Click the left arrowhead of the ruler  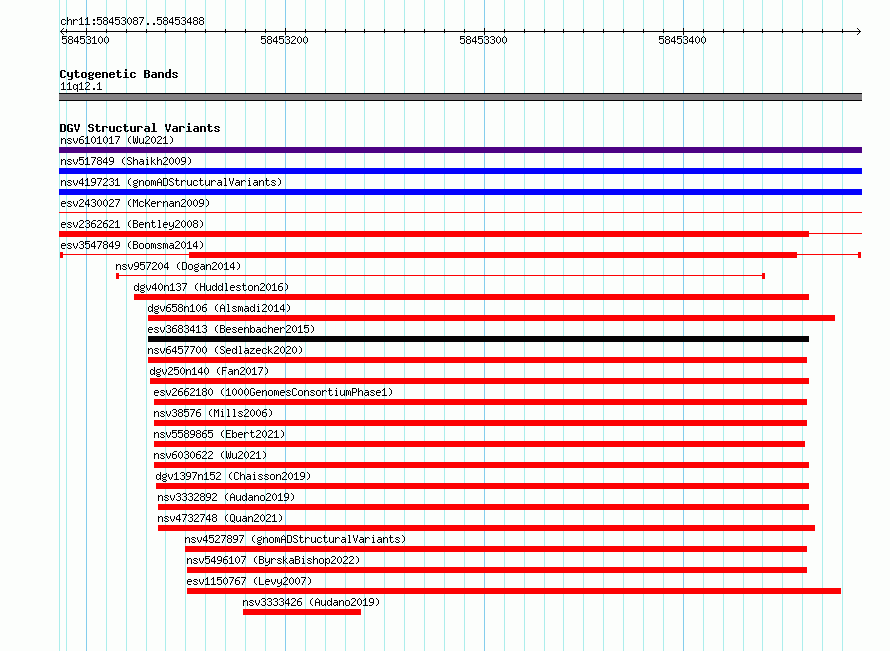[x=62, y=31]
